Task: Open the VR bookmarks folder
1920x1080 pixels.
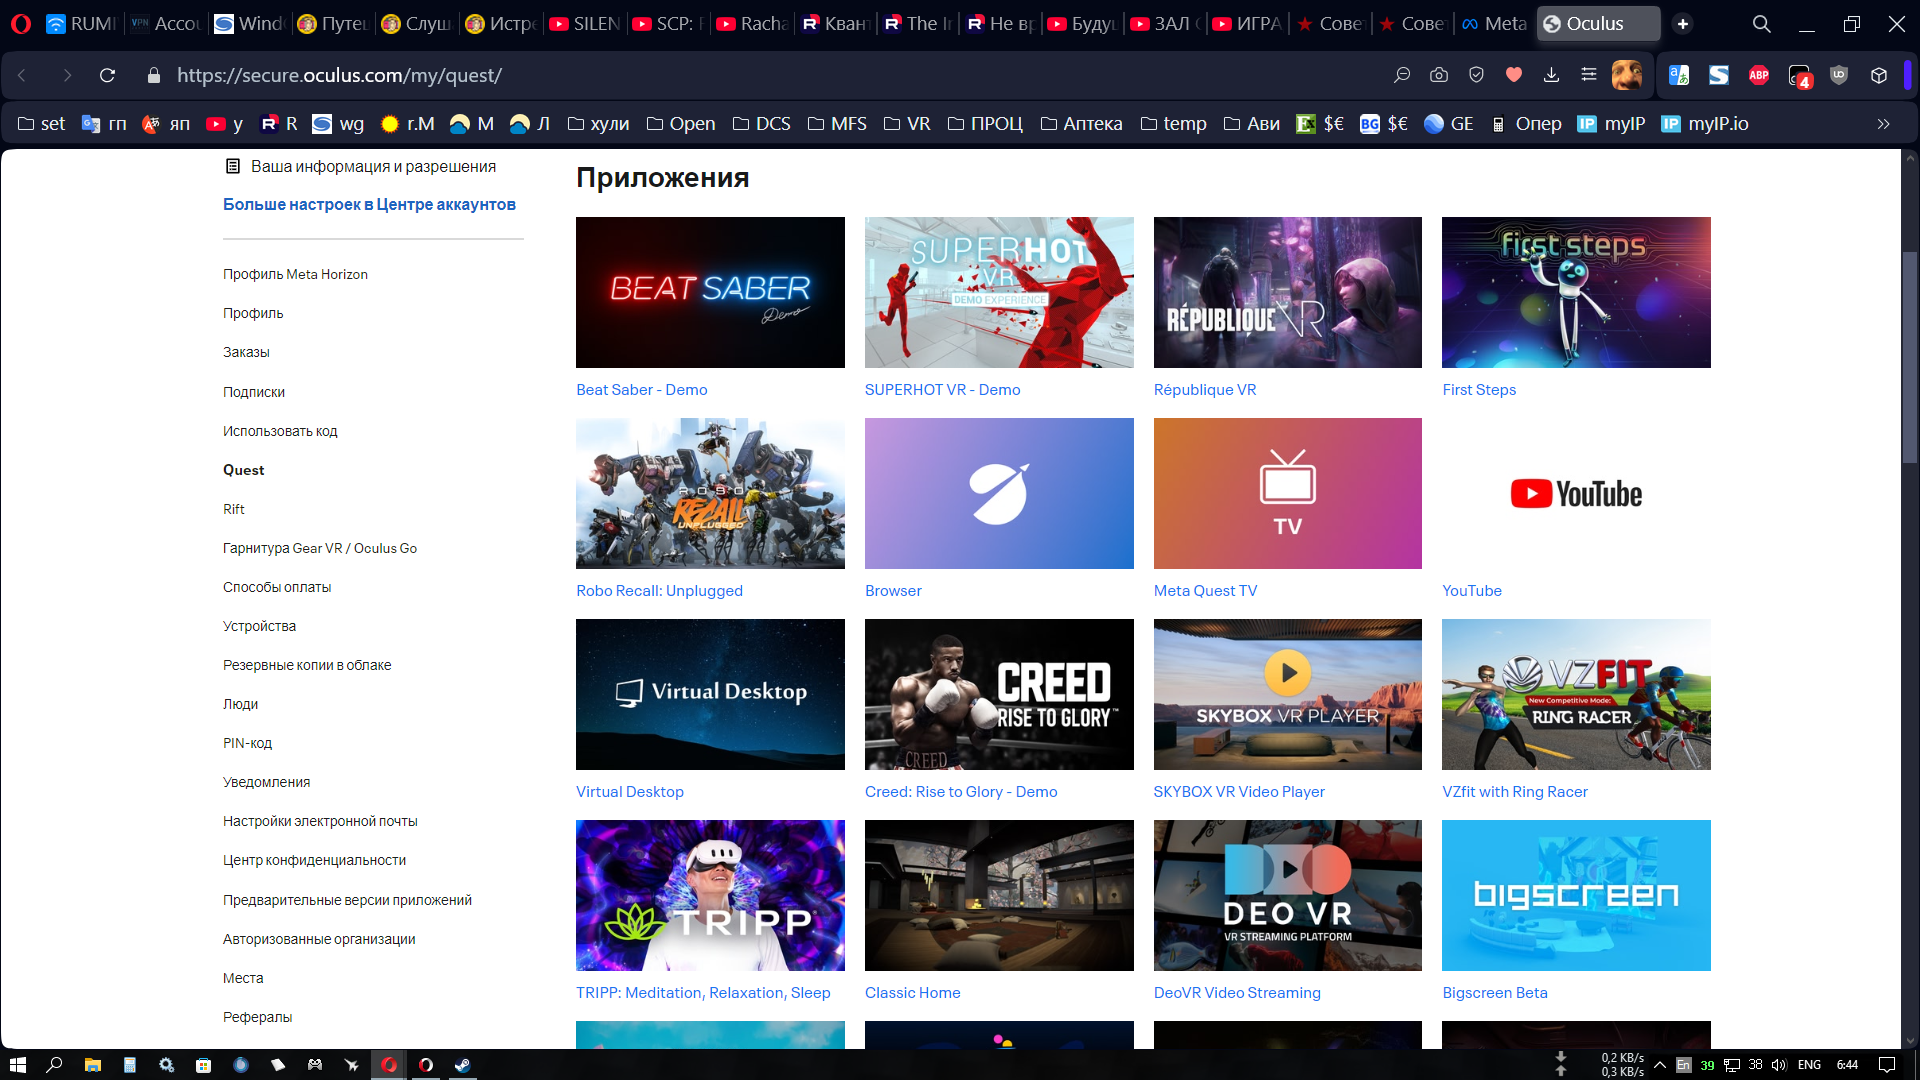Action: click(x=907, y=124)
